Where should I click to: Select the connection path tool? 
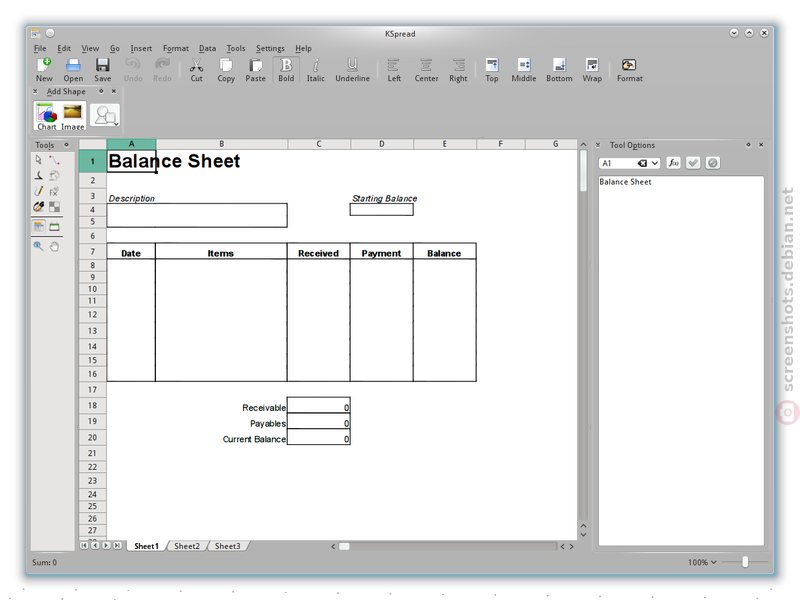[x=54, y=160]
